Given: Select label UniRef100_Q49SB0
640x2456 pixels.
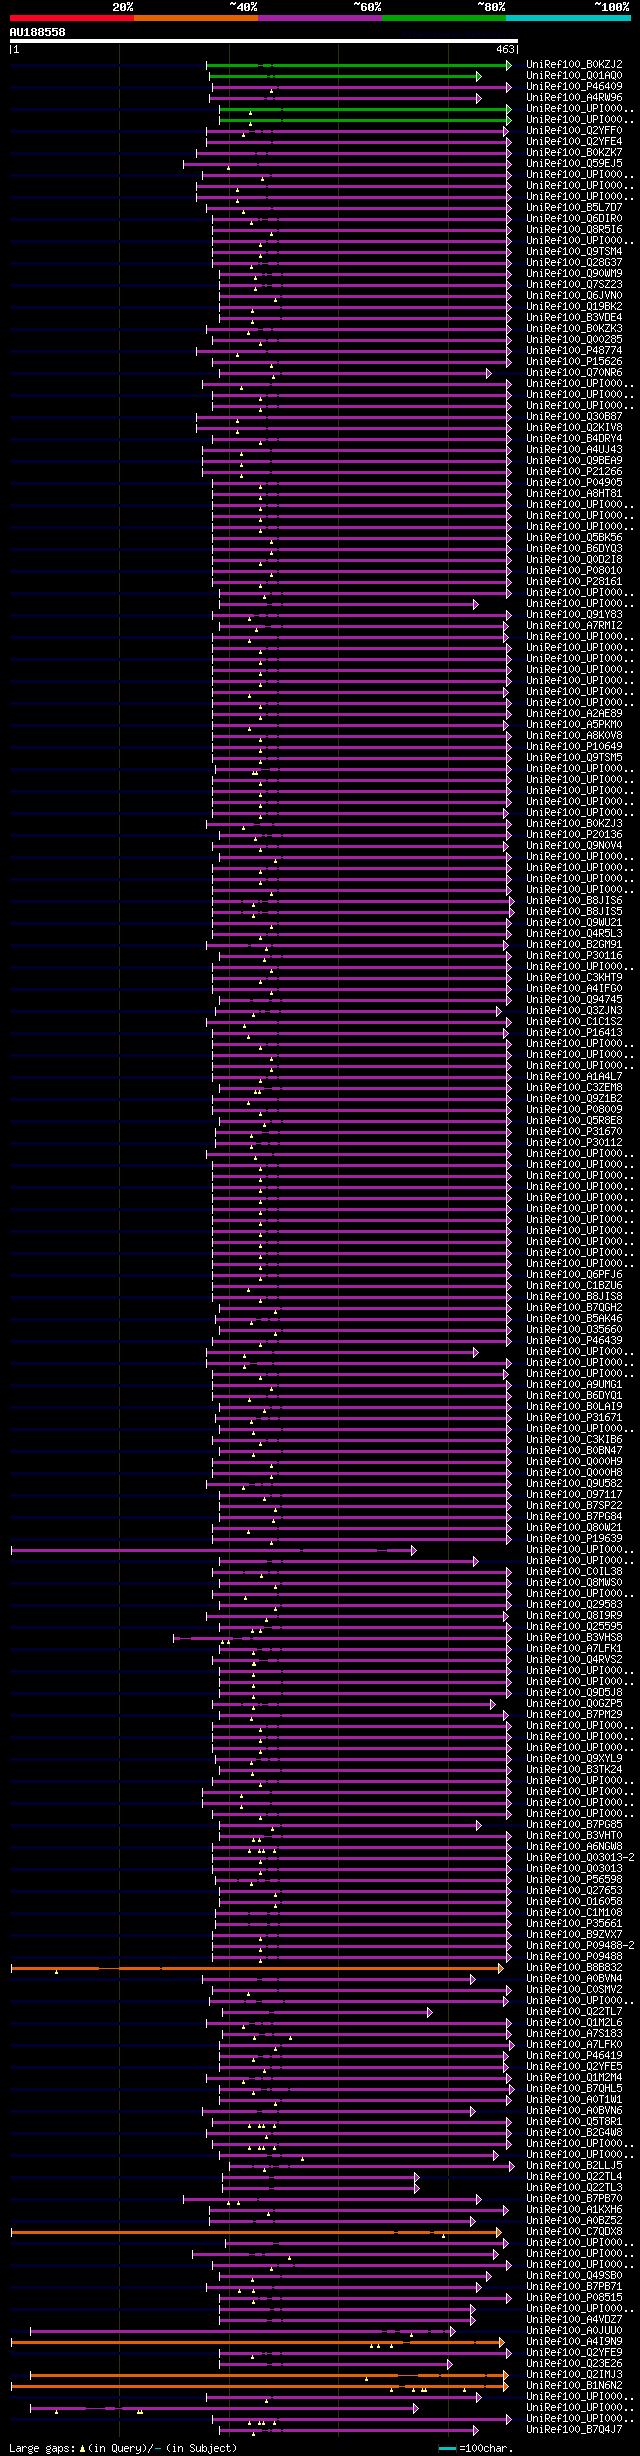Looking at the screenshot, I should (574, 2276).
